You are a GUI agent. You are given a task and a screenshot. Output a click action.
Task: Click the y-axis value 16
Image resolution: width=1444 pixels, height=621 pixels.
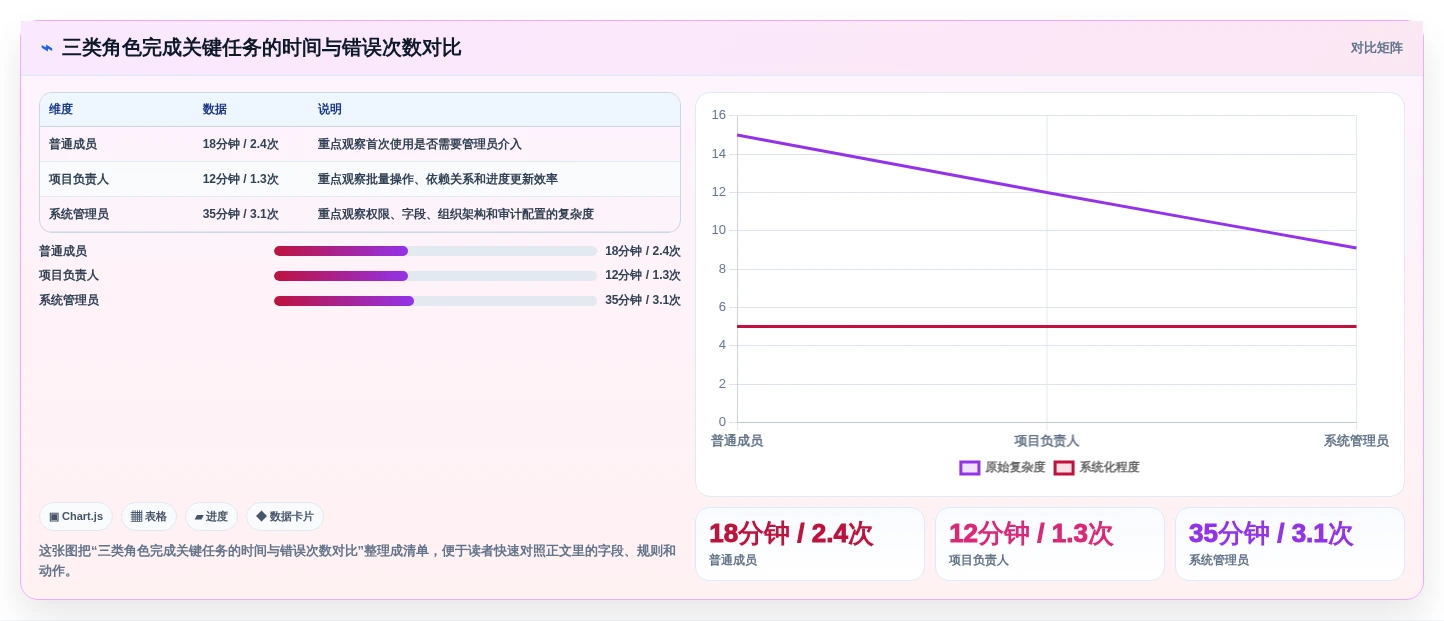point(719,115)
